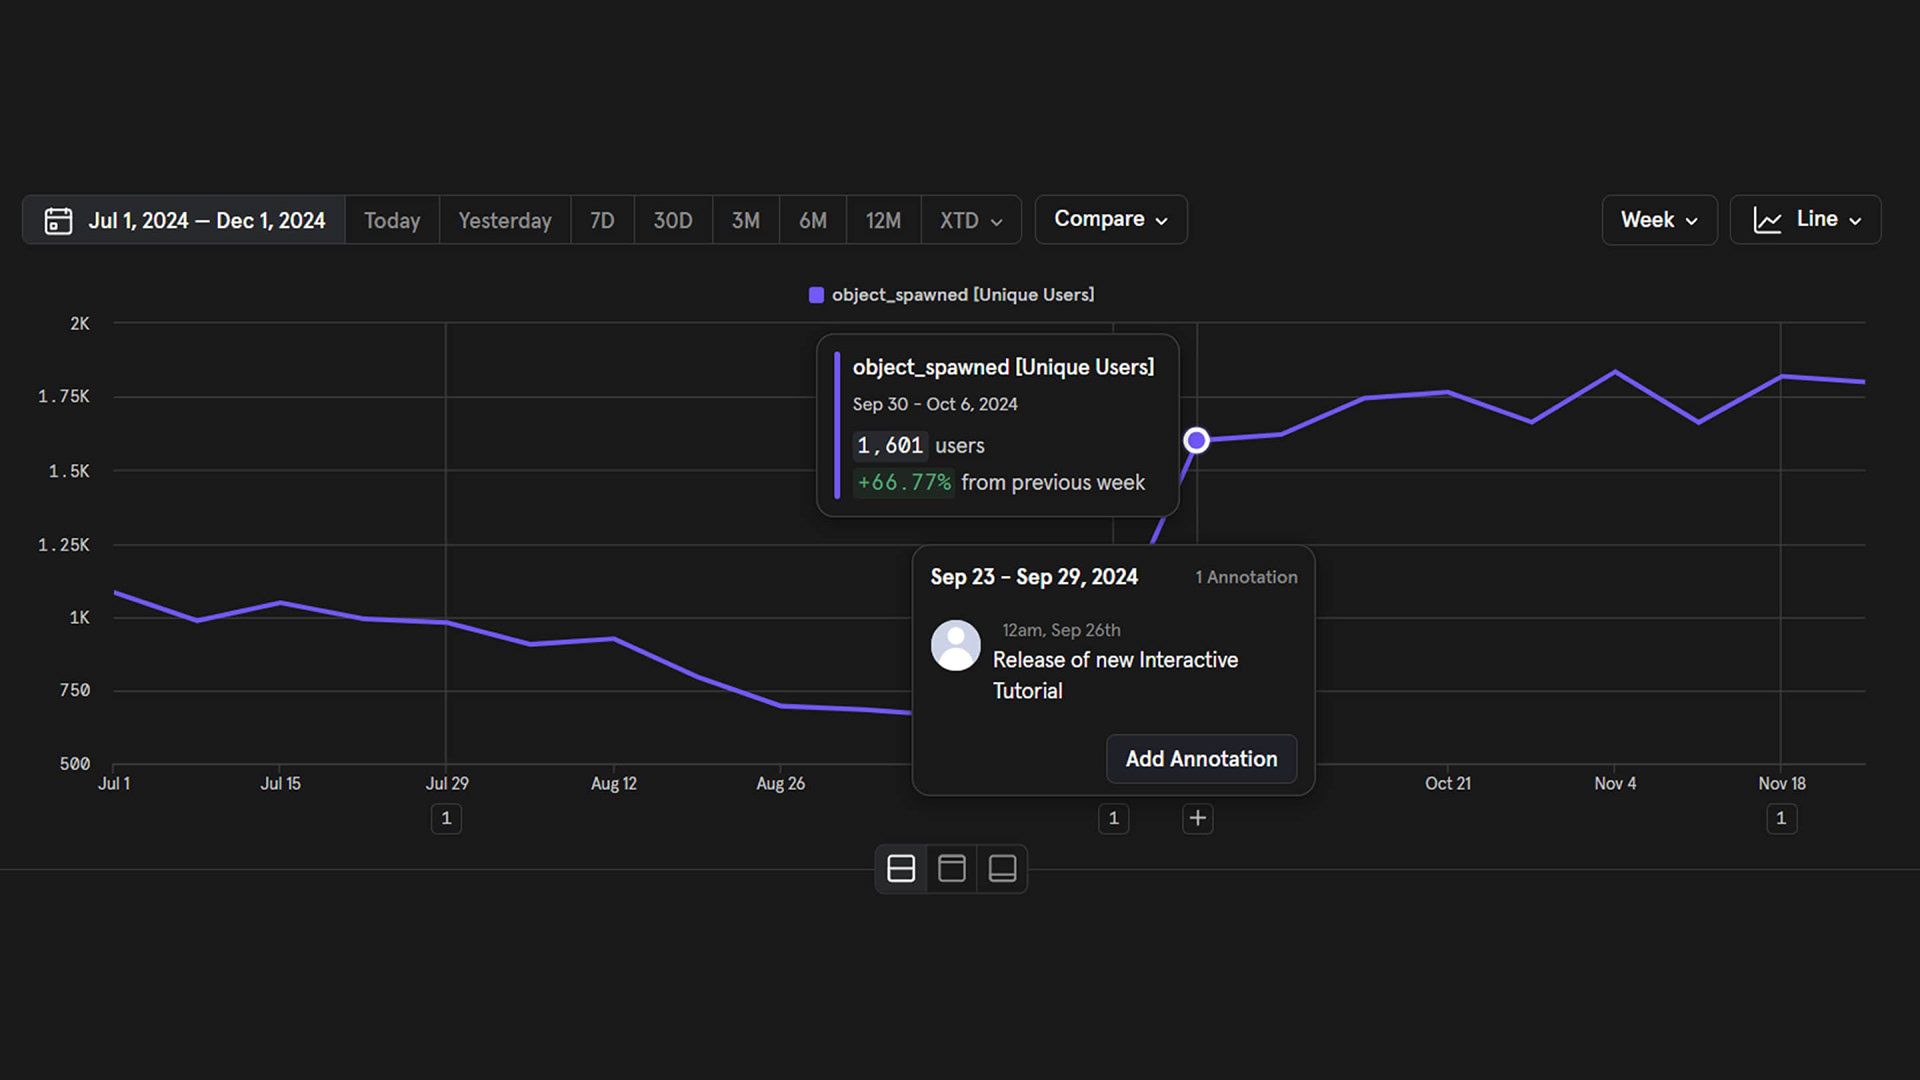The image size is (1920, 1080).
Task: Open the calendar date range picker icon
Action: click(58, 220)
